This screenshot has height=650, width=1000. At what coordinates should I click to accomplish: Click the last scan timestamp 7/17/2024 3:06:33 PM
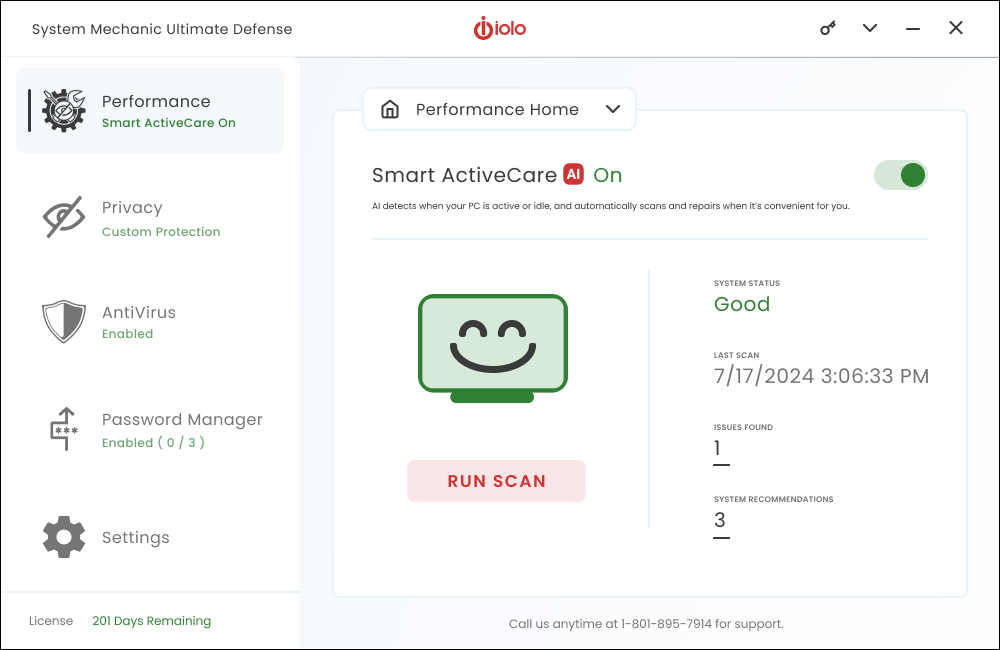tap(821, 376)
